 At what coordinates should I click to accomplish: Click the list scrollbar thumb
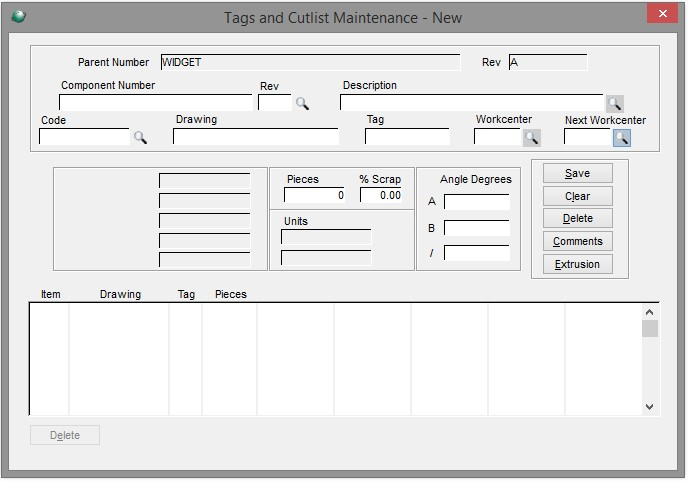tap(650, 328)
